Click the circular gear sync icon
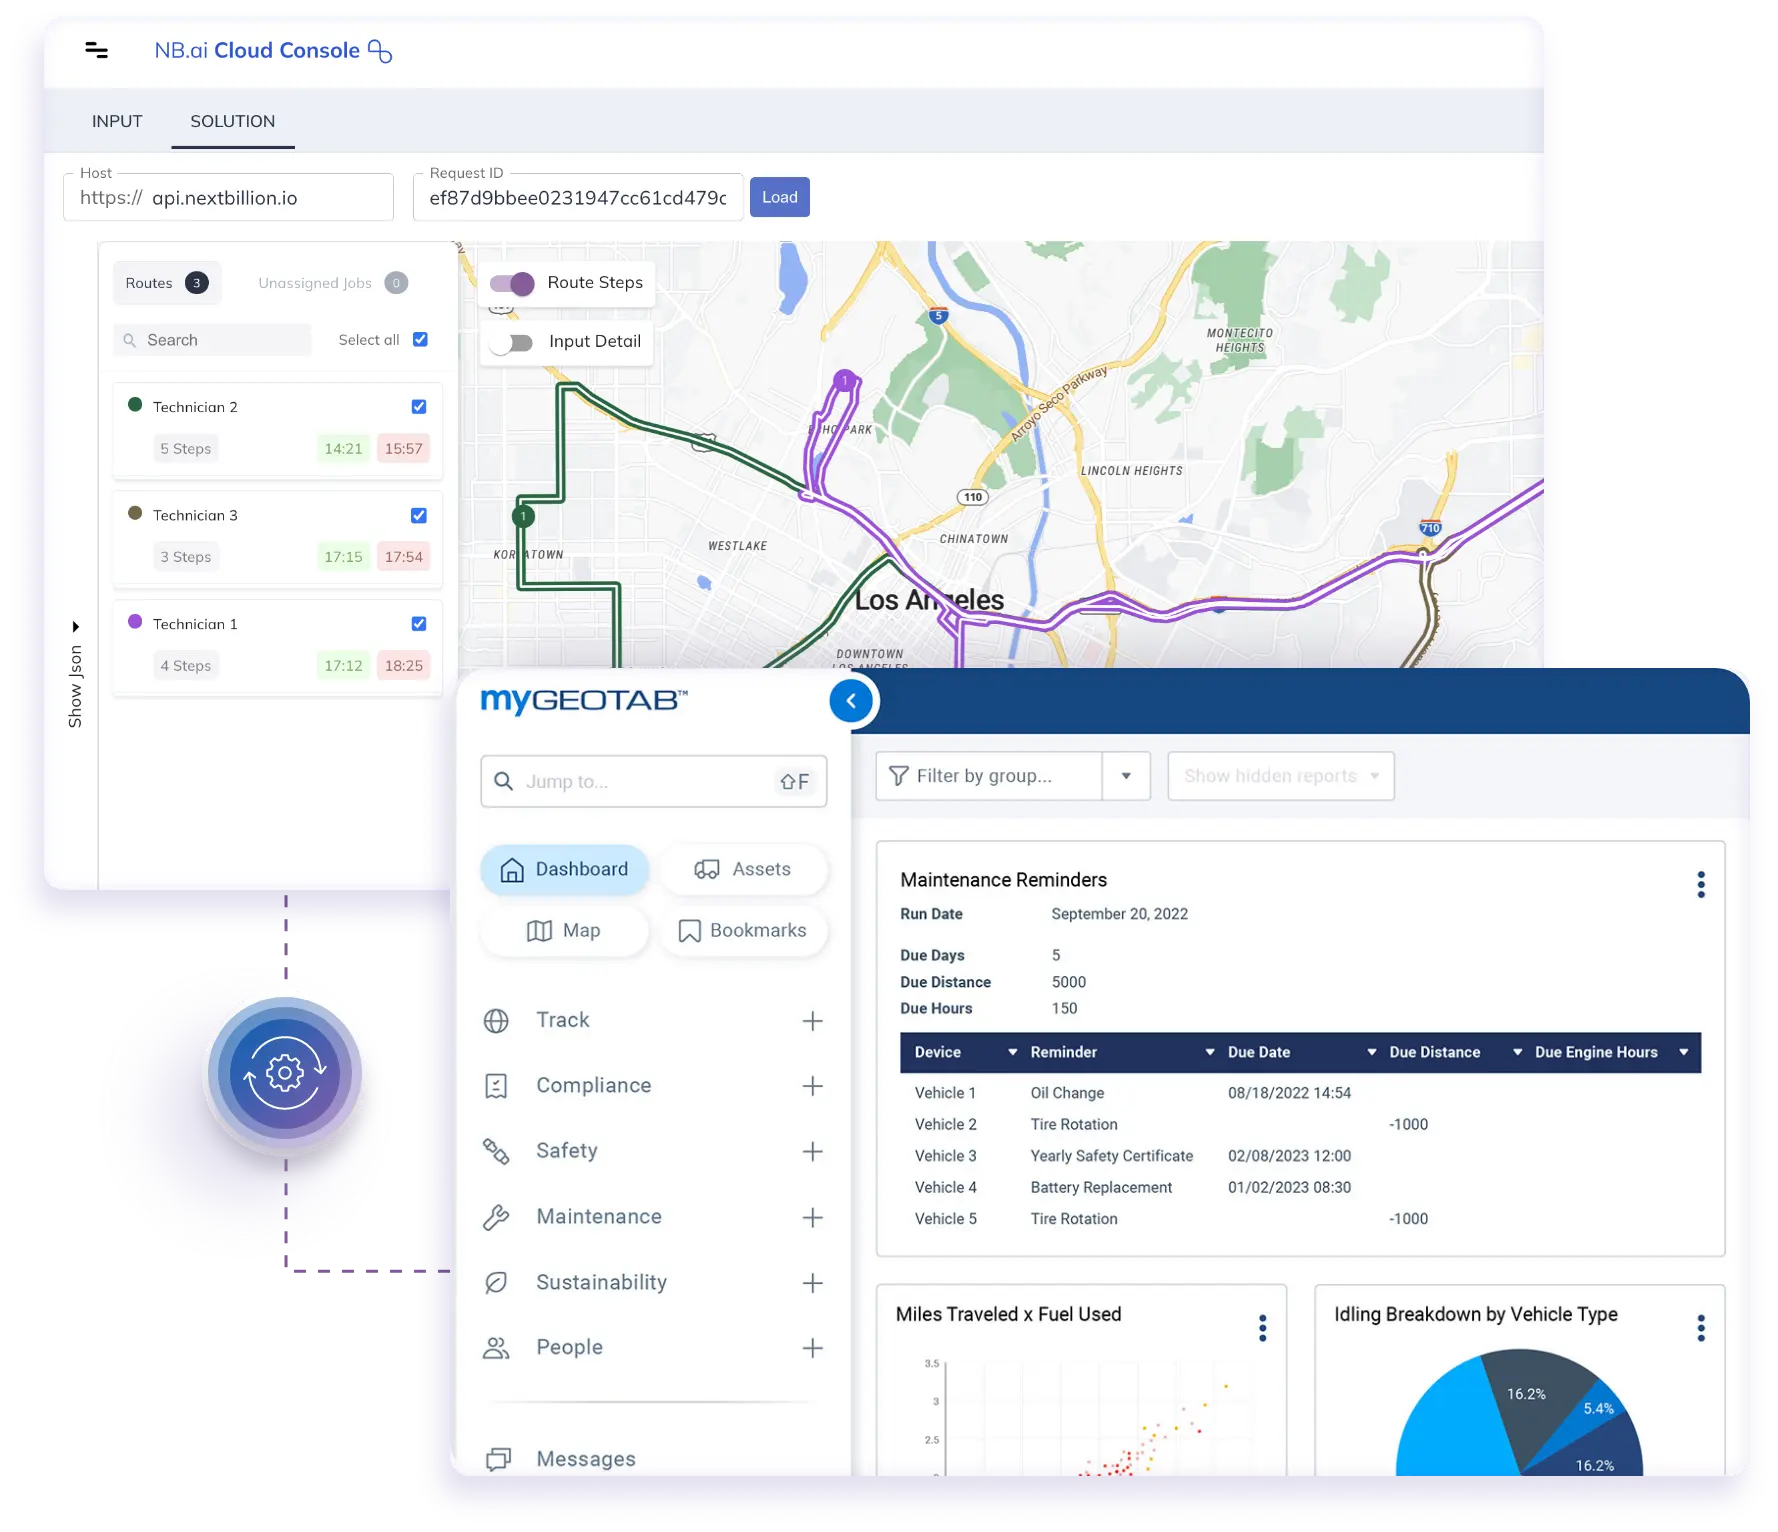1778x1532 pixels. (285, 1074)
